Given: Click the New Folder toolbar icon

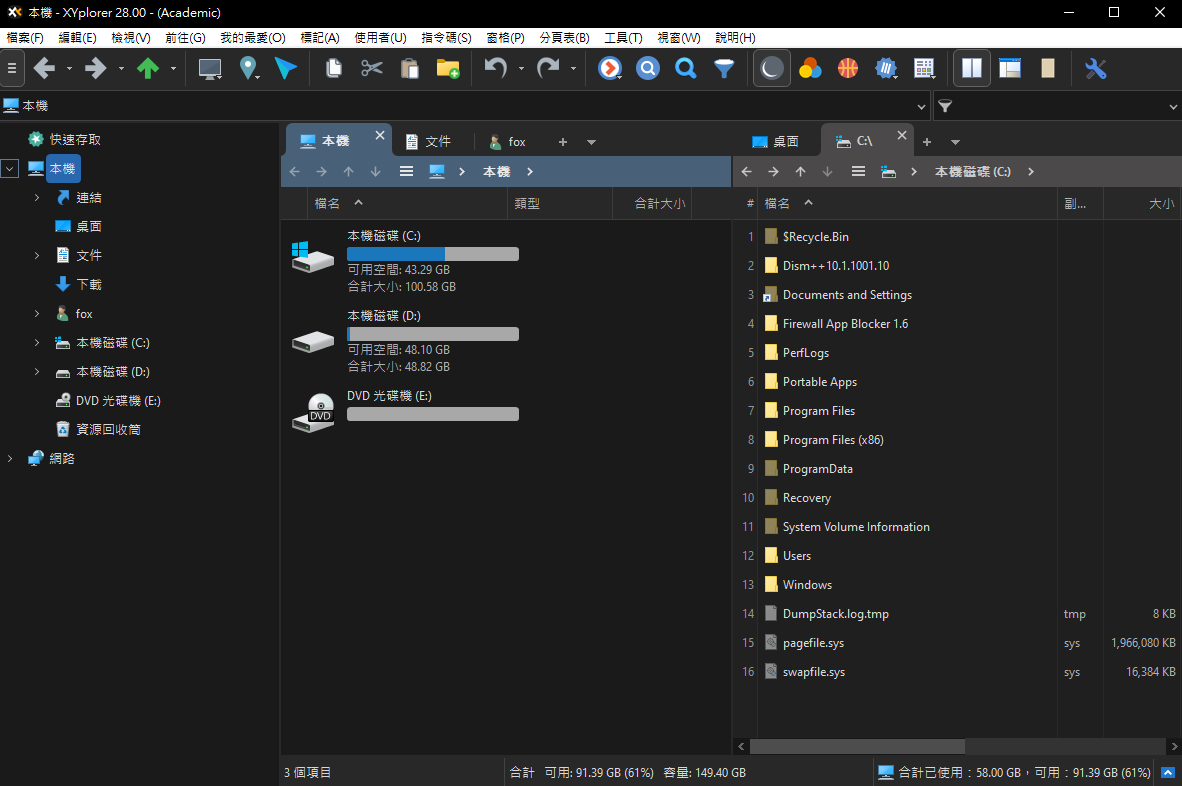Looking at the screenshot, I should (447, 69).
